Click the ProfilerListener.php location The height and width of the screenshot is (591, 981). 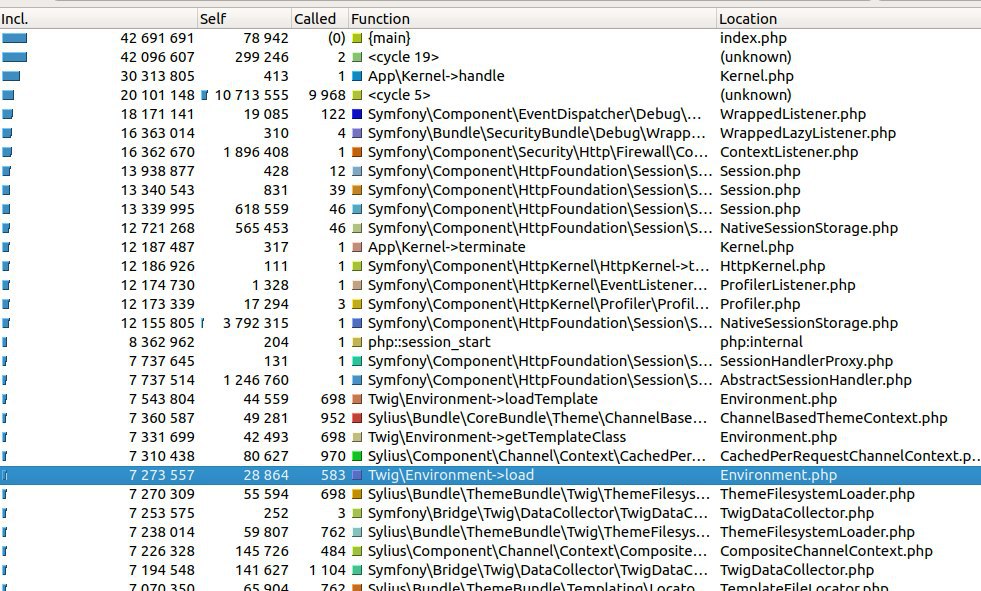pyautogui.click(x=788, y=285)
